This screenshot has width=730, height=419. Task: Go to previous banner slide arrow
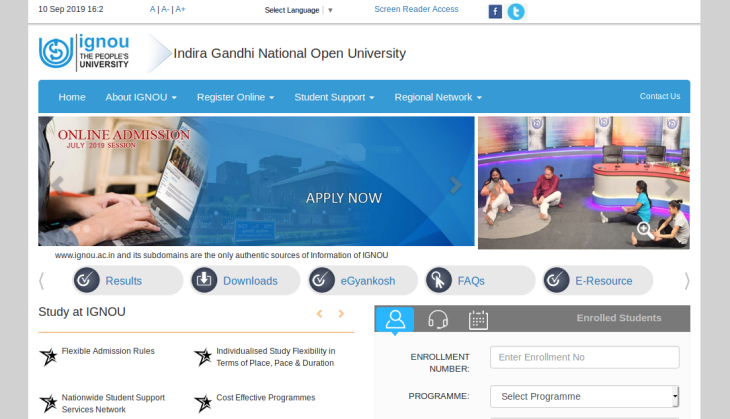pyautogui.click(x=57, y=185)
